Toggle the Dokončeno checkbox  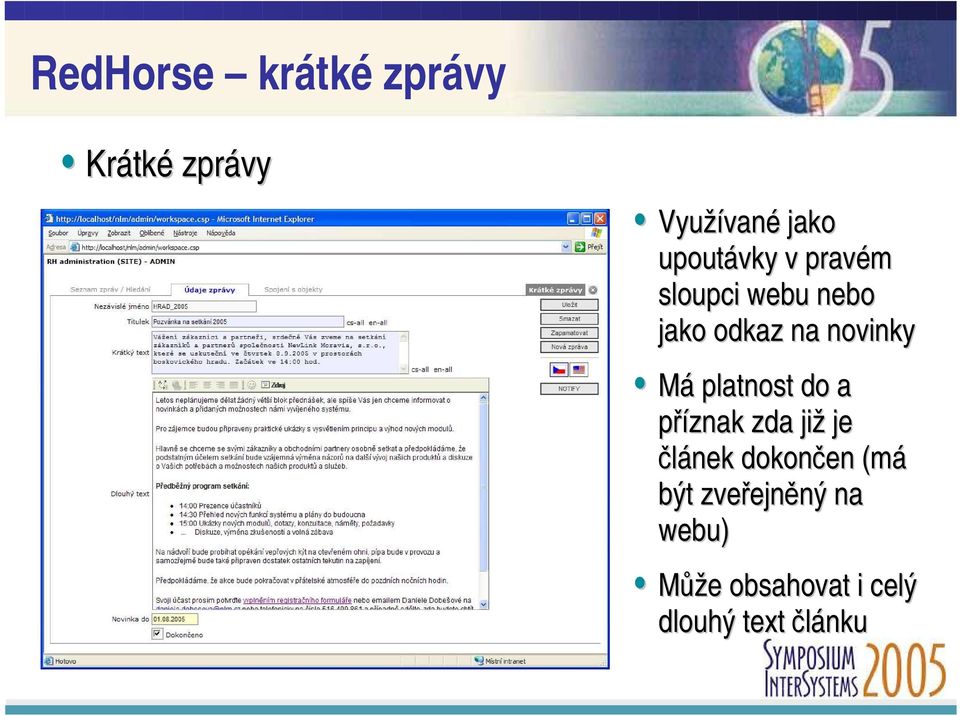pyautogui.click(x=158, y=635)
